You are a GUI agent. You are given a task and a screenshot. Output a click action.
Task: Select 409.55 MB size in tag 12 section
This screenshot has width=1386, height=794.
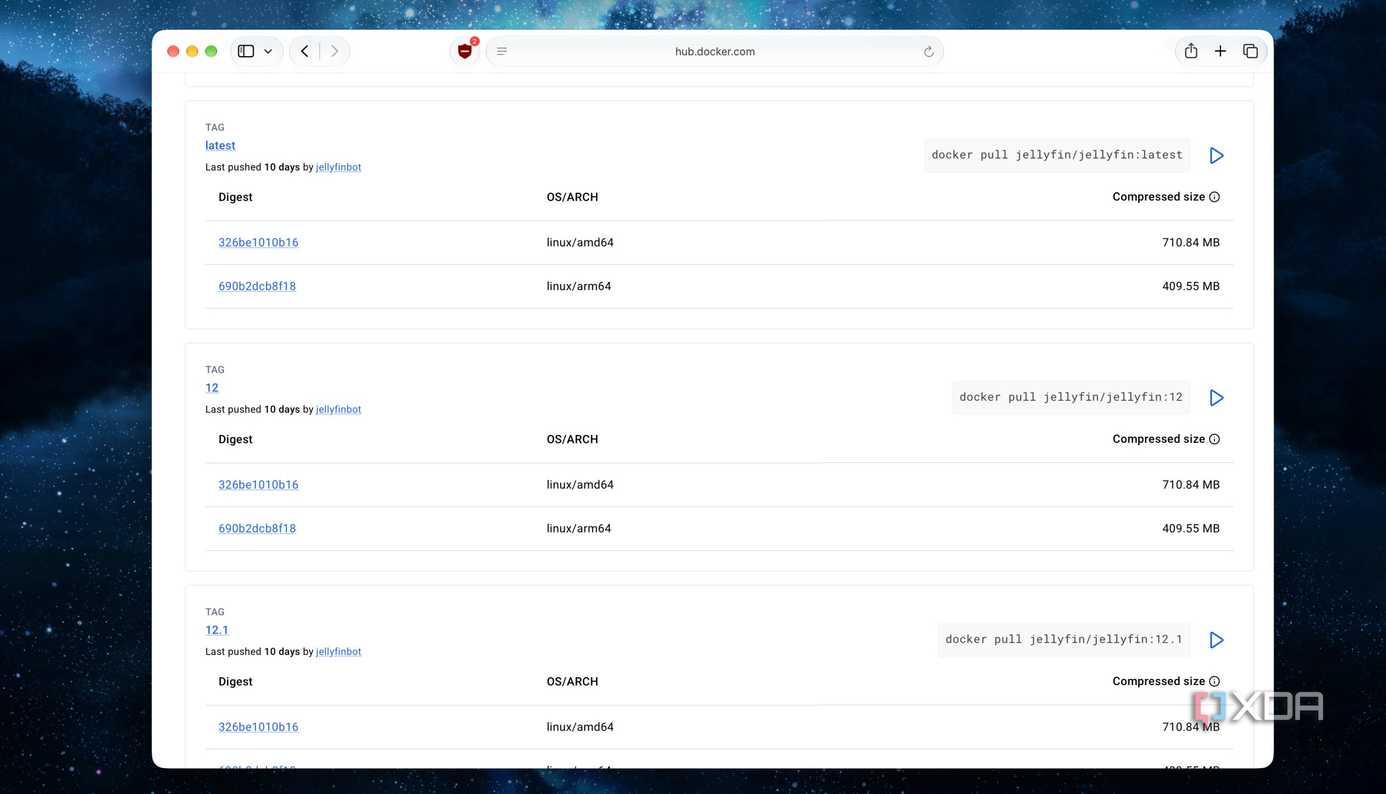(1191, 528)
